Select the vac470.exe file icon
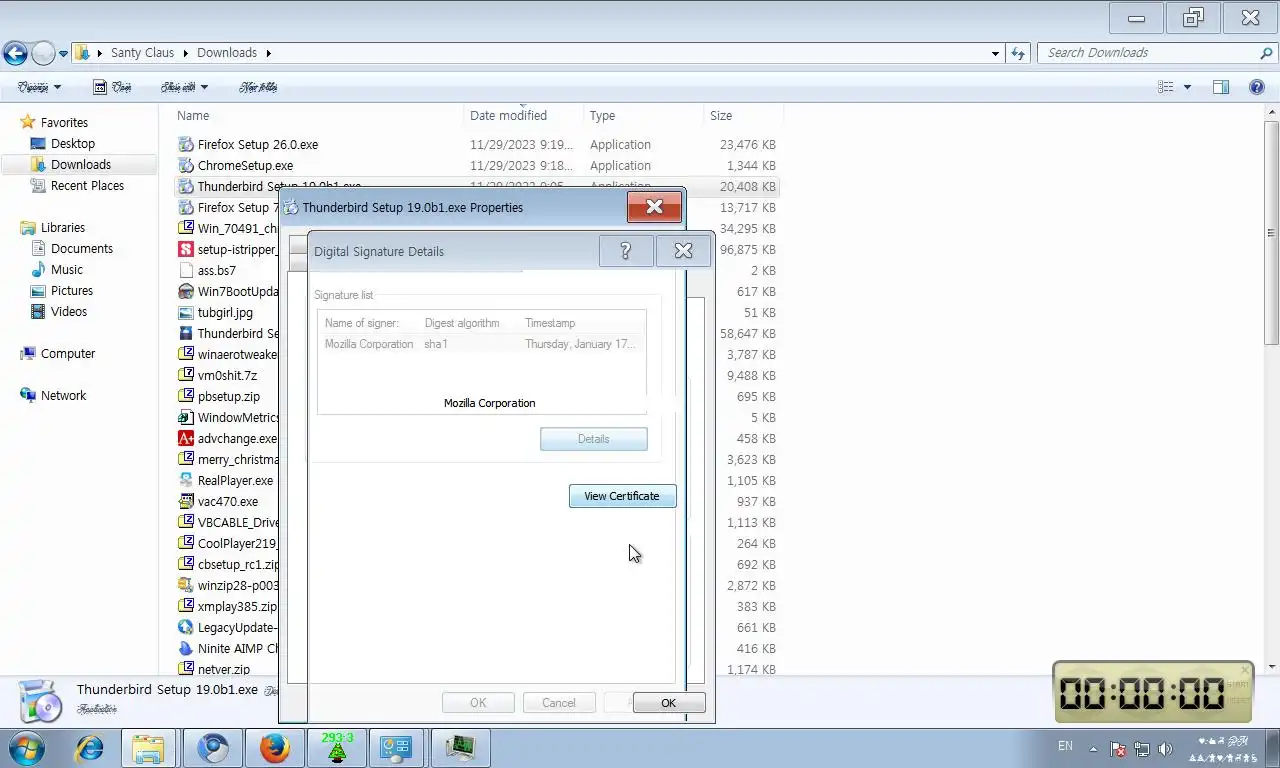1280x768 pixels. pyautogui.click(x=186, y=501)
